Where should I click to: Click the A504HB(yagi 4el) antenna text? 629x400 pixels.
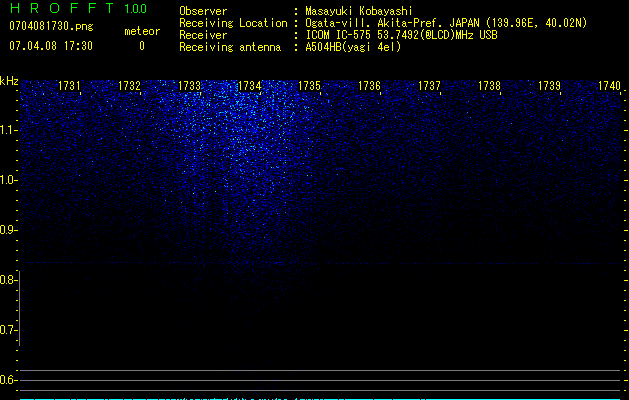click(x=353, y=47)
